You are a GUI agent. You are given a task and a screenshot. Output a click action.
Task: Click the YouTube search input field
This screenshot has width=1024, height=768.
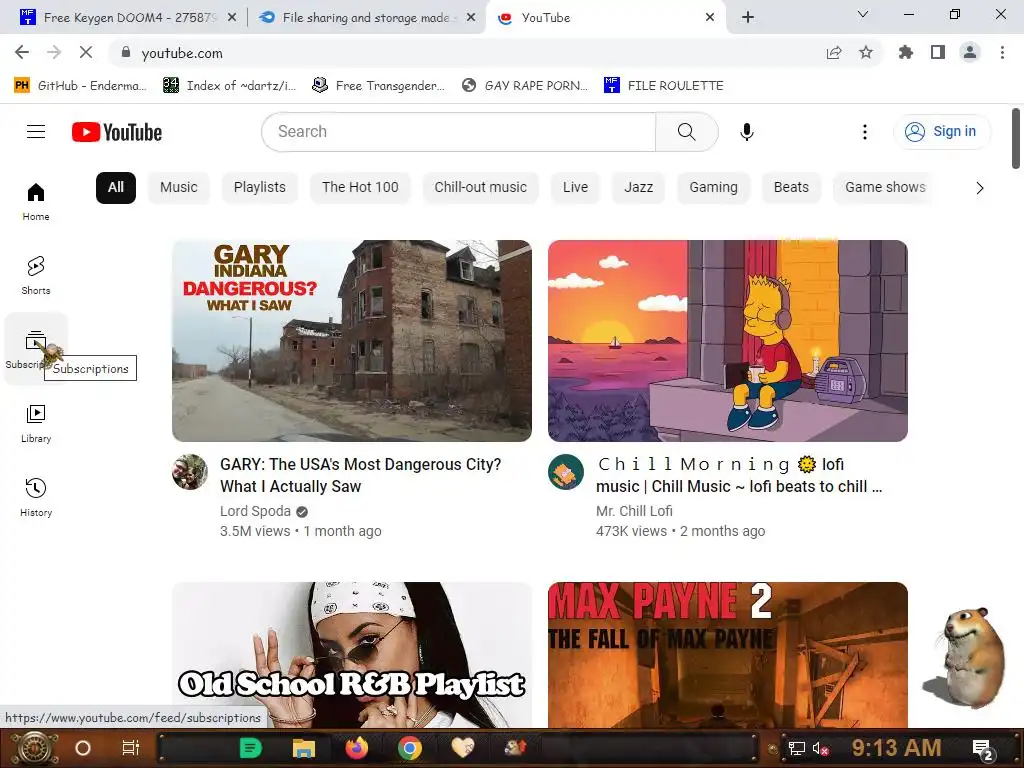458,132
